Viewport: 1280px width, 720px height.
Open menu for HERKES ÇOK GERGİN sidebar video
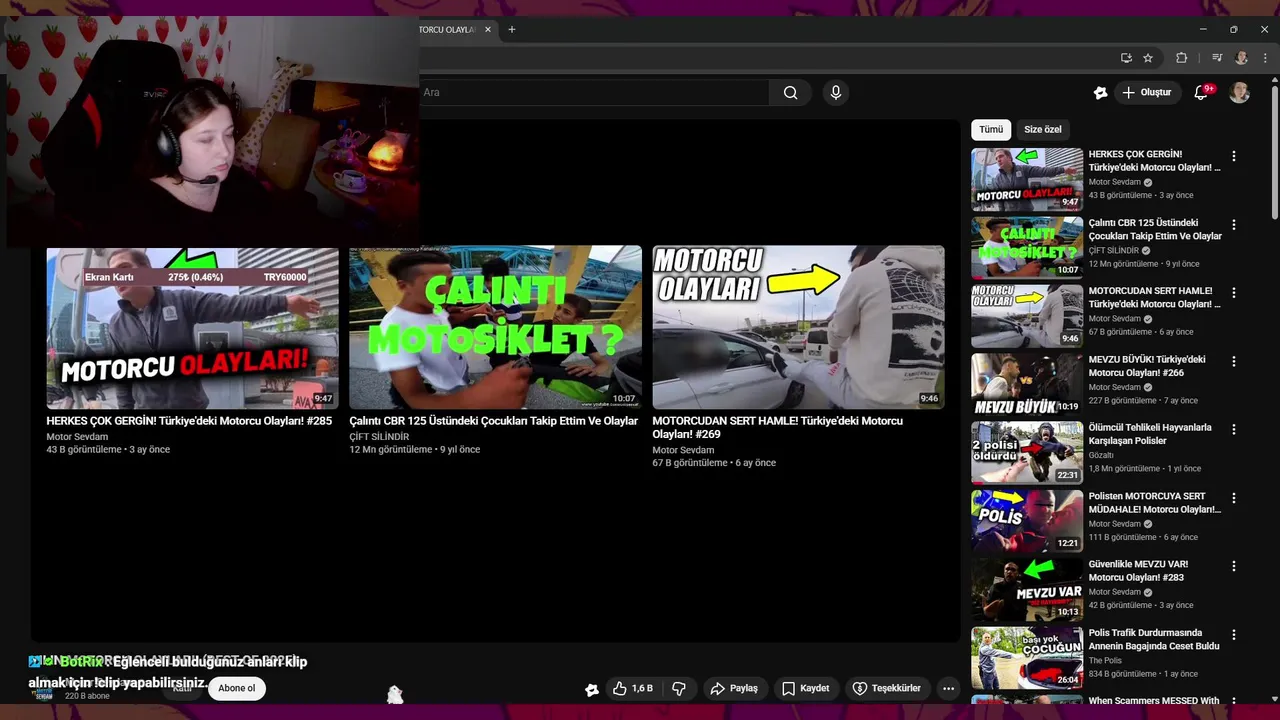point(1234,156)
